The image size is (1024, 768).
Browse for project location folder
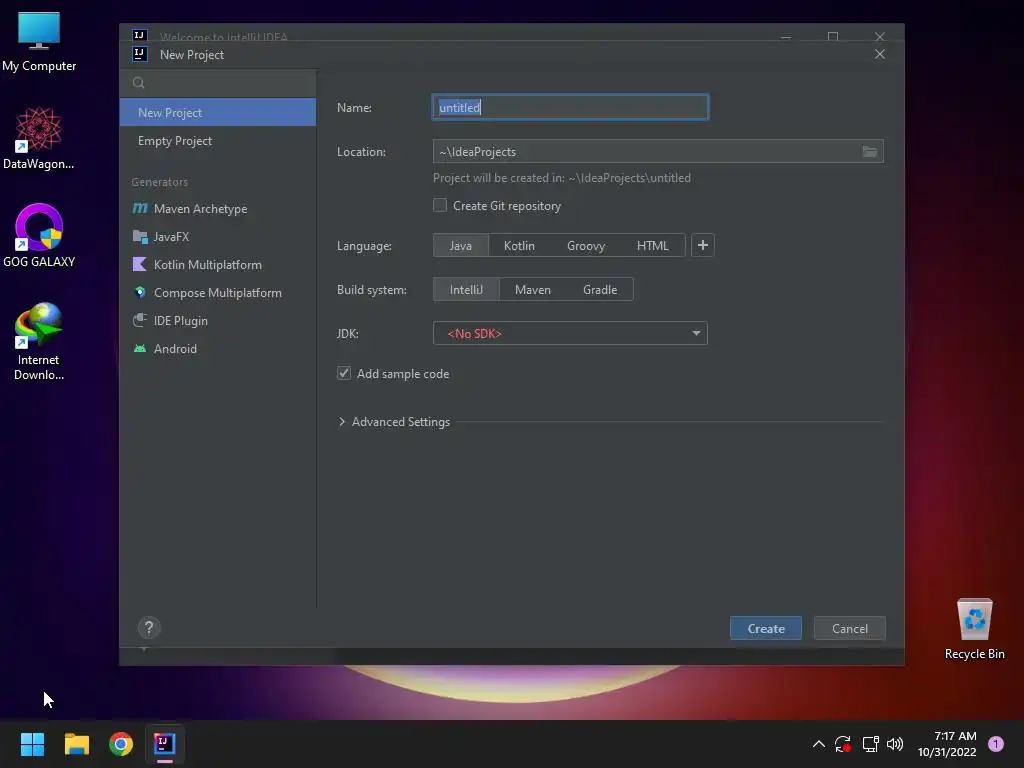point(869,152)
